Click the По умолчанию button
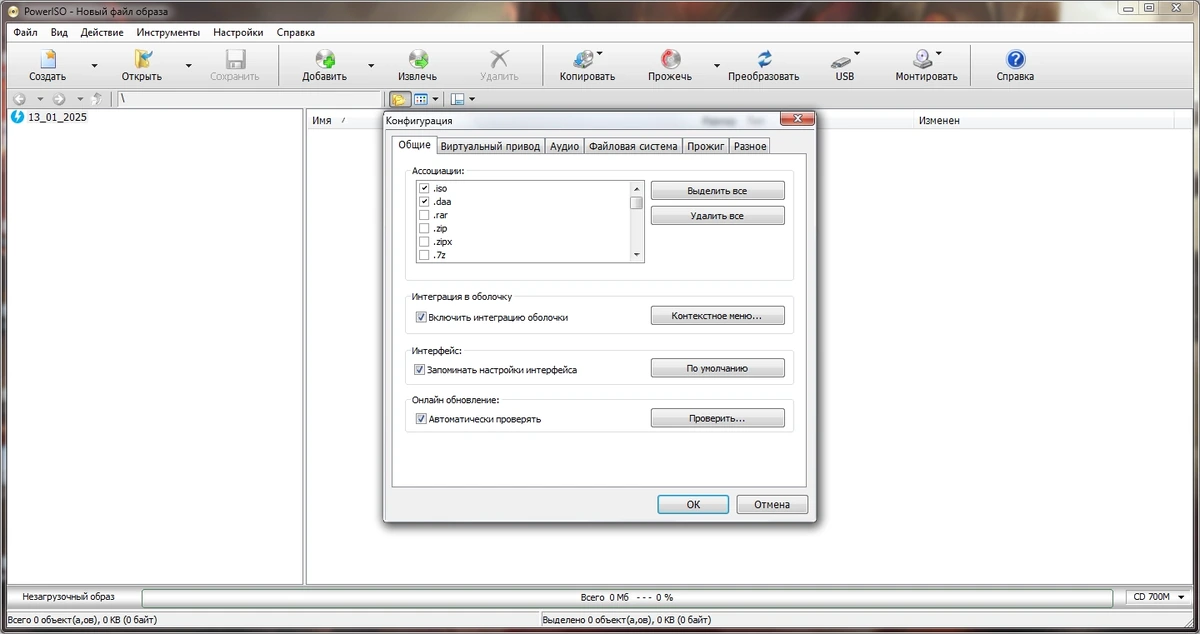 [717, 368]
